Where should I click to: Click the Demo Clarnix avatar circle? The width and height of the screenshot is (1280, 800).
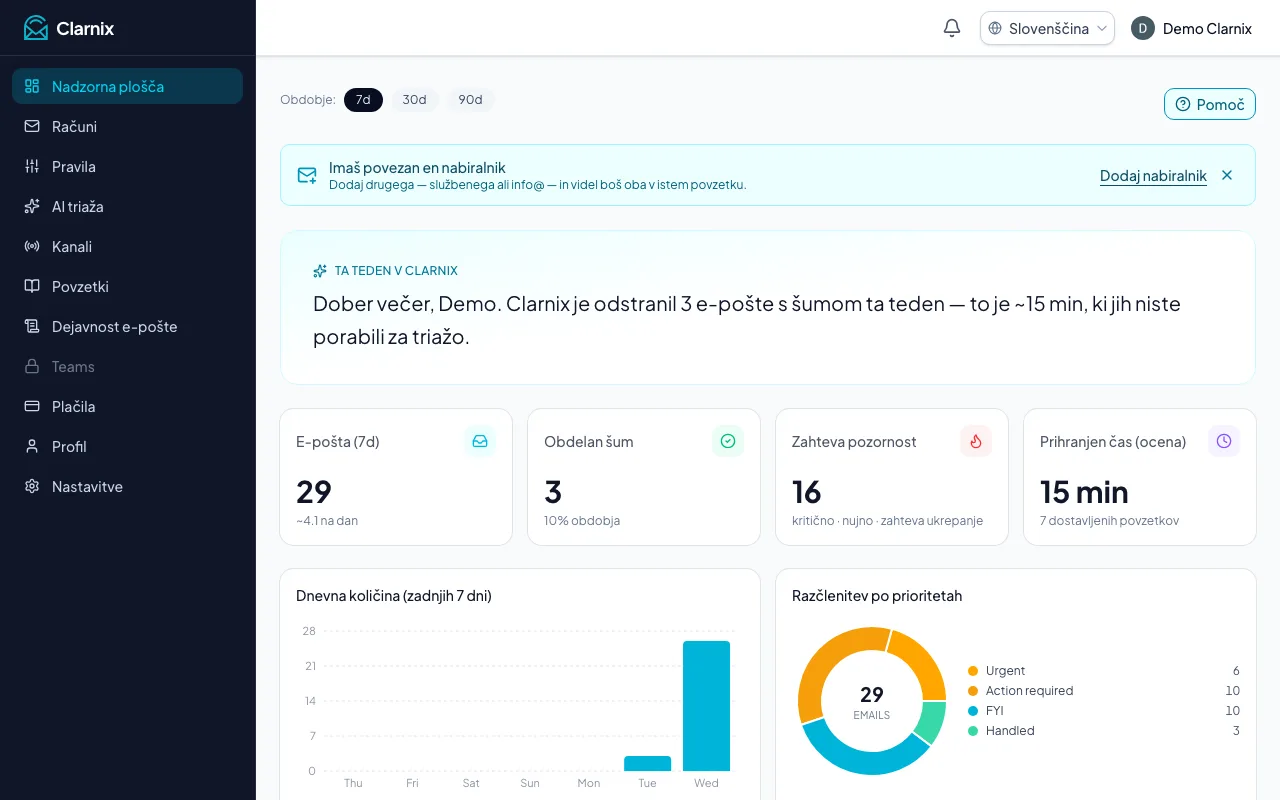tap(1143, 28)
